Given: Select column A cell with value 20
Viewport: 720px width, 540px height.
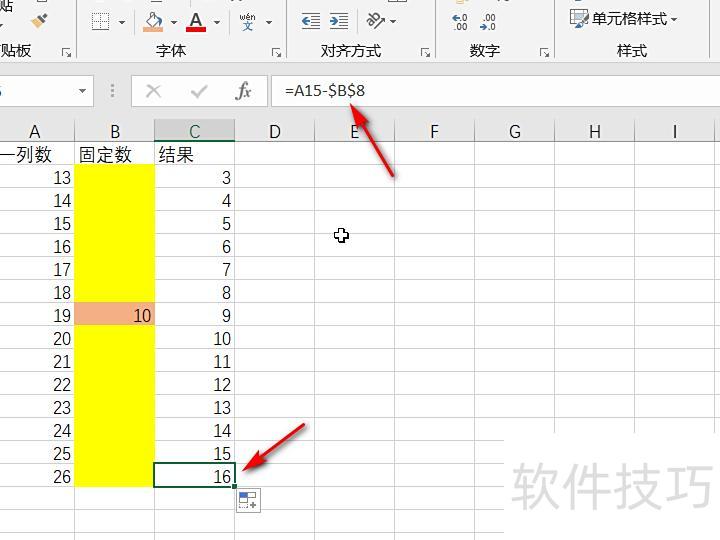Looking at the screenshot, I should pyautogui.click(x=37, y=338).
